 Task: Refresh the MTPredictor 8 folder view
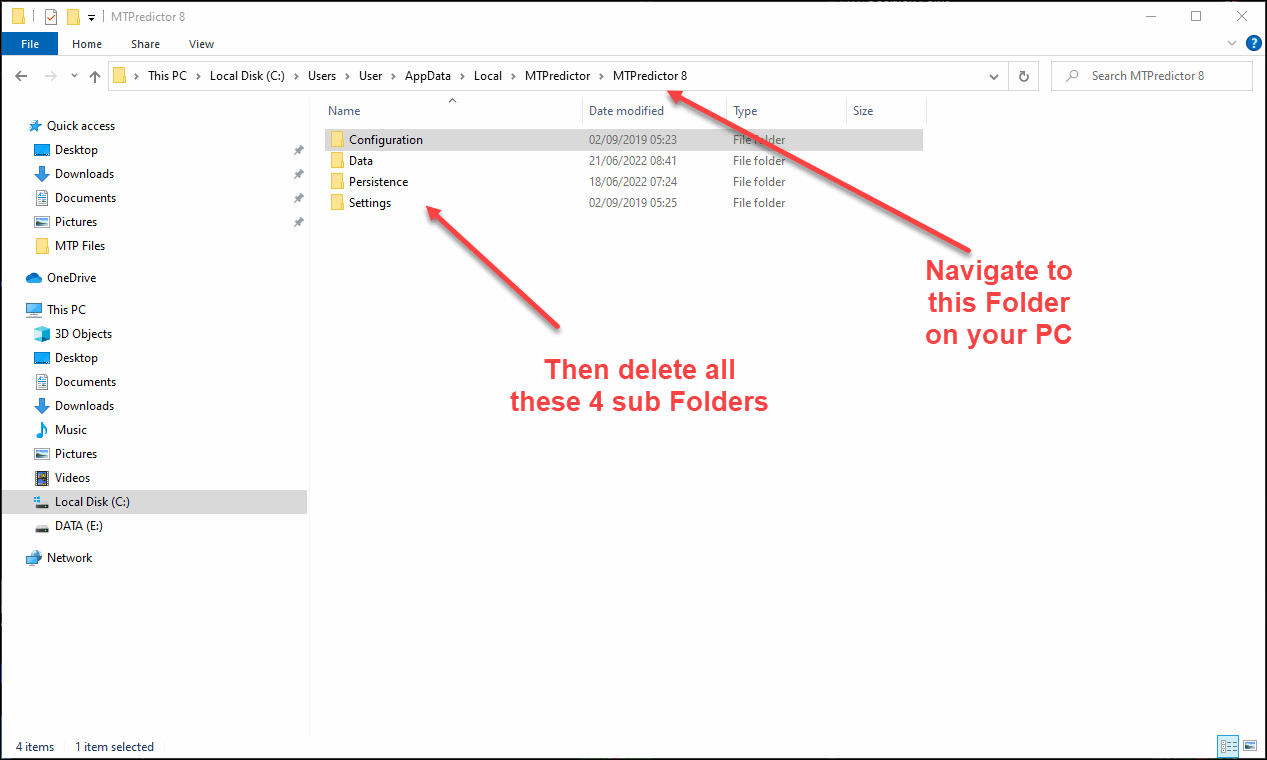tap(1023, 76)
